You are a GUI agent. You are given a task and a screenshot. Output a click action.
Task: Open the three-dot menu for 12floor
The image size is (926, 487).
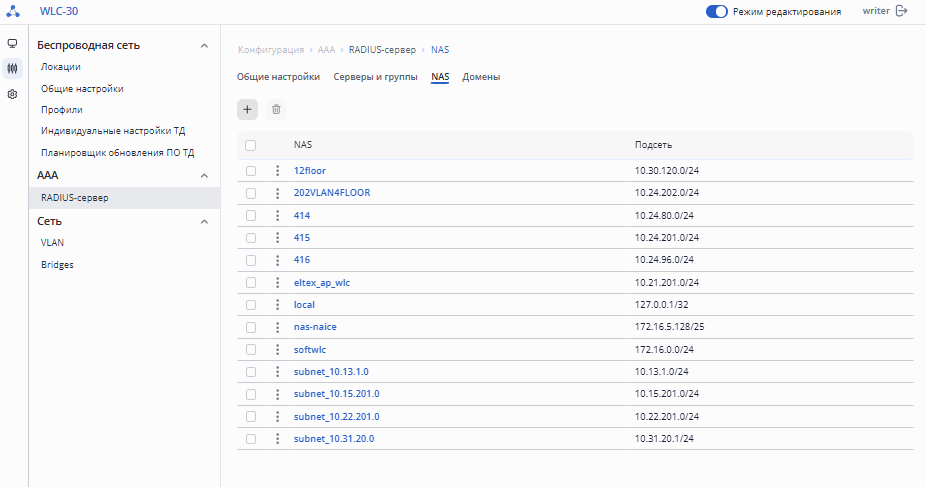[x=278, y=171]
